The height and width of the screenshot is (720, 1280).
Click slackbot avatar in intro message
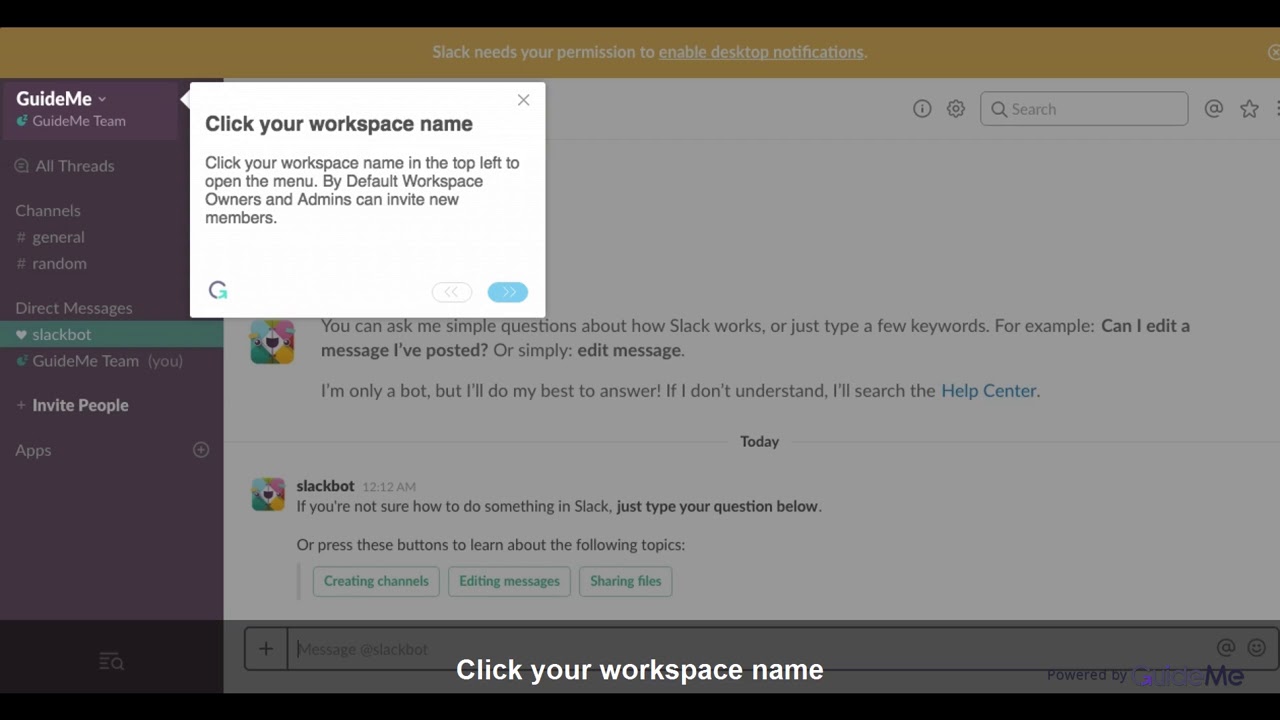[x=272, y=341]
